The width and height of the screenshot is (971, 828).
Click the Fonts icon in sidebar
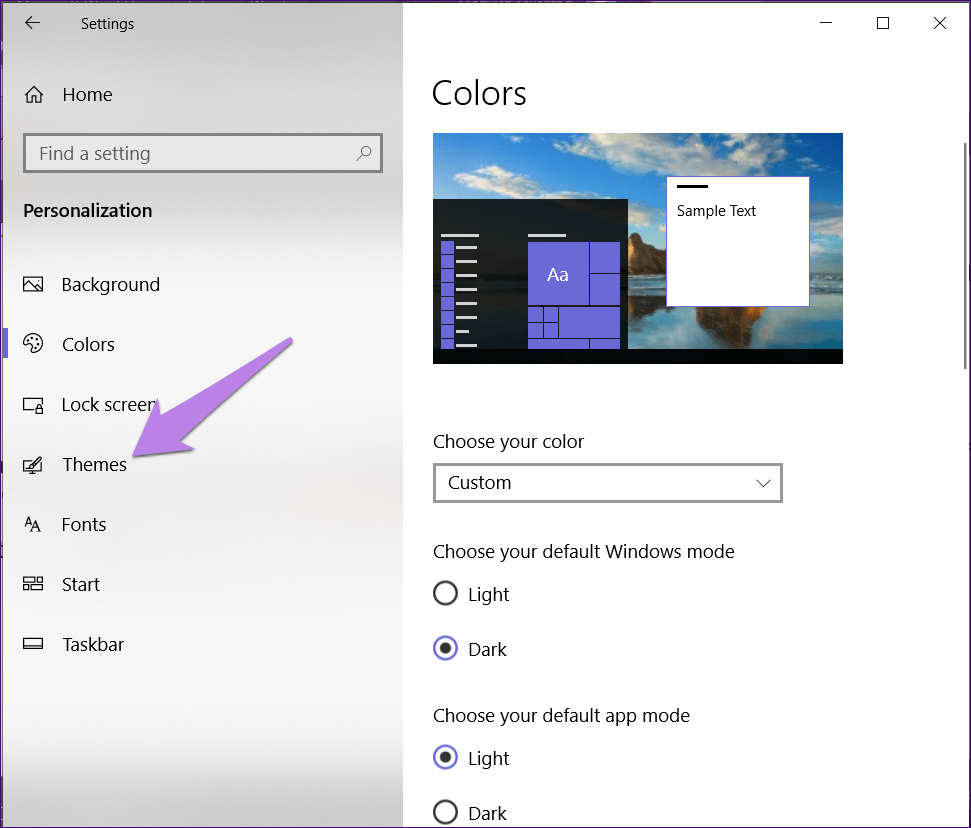[x=33, y=525]
